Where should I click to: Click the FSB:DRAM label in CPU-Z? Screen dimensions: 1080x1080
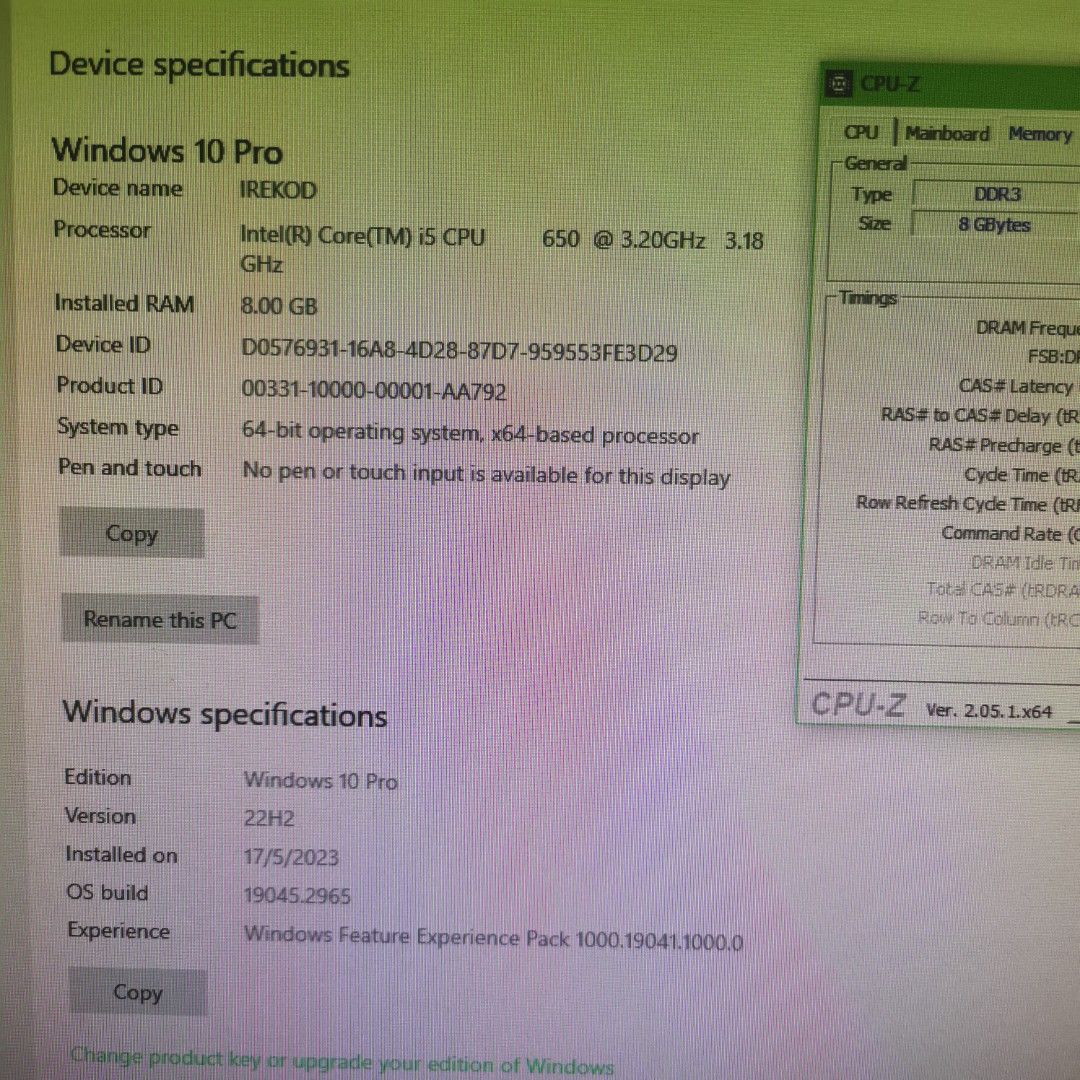(x=1054, y=357)
